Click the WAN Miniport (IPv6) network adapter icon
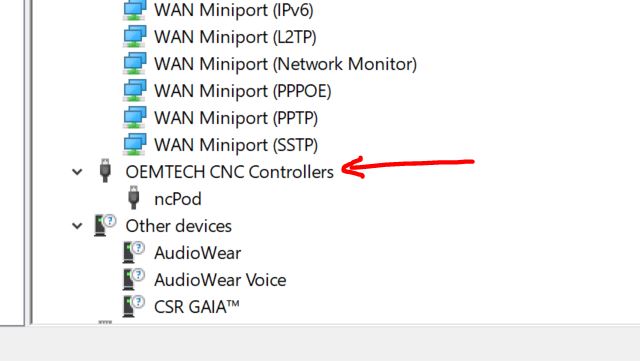 [x=135, y=10]
